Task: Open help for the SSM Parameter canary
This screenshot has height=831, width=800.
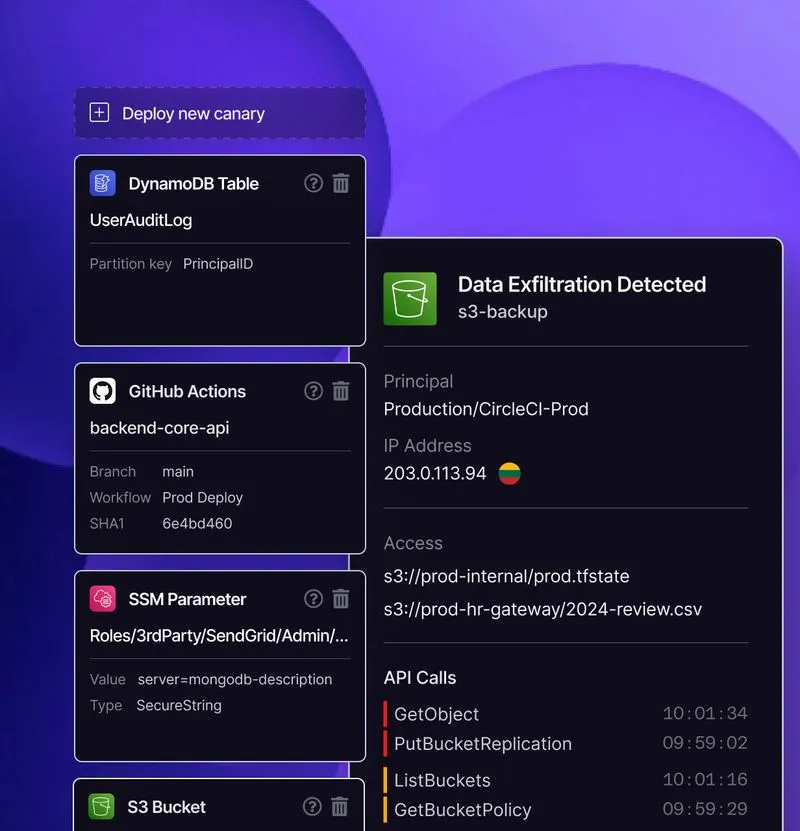Action: coord(314,599)
